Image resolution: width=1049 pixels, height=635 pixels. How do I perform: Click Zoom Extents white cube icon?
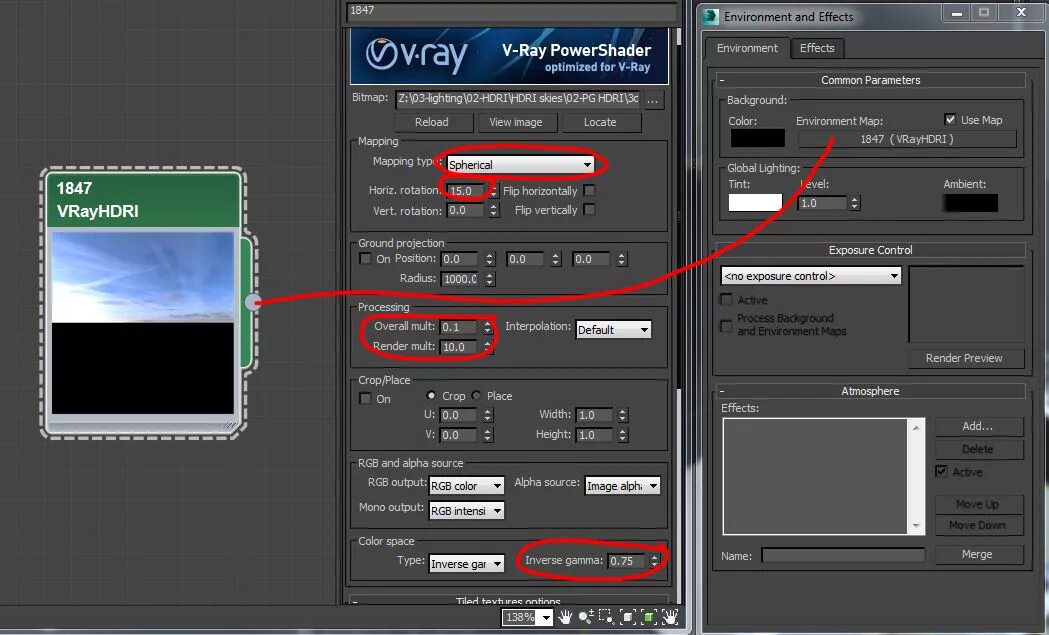pos(628,617)
